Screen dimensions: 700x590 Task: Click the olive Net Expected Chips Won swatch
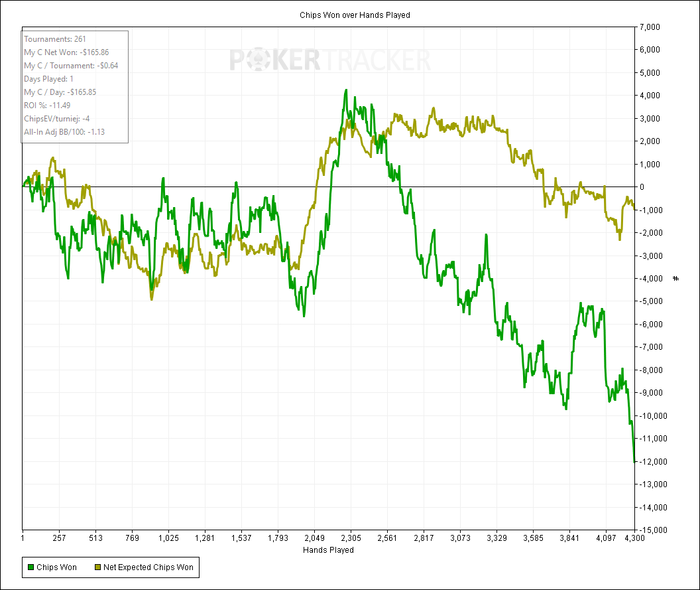pos(98,567)
